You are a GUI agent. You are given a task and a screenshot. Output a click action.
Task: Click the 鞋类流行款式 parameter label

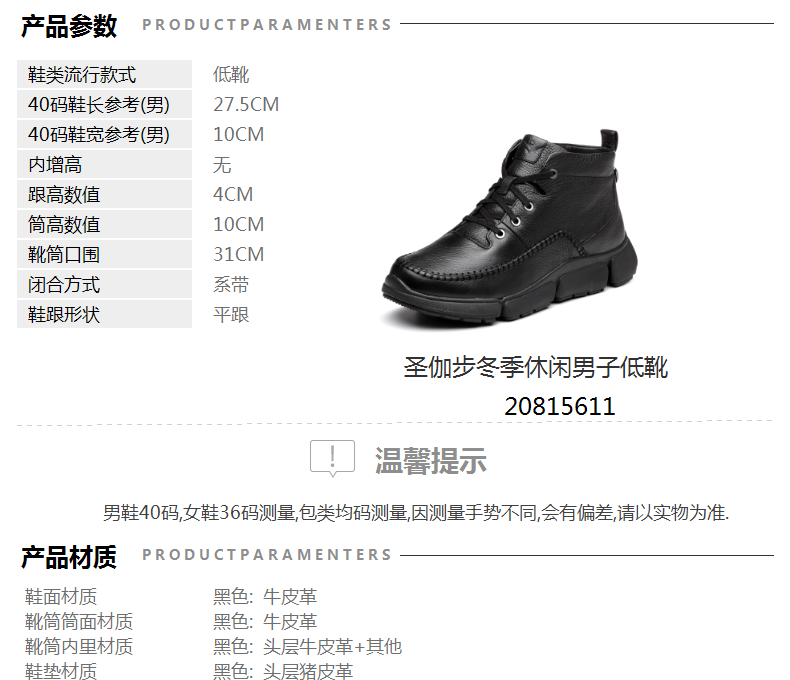(104, 75)
